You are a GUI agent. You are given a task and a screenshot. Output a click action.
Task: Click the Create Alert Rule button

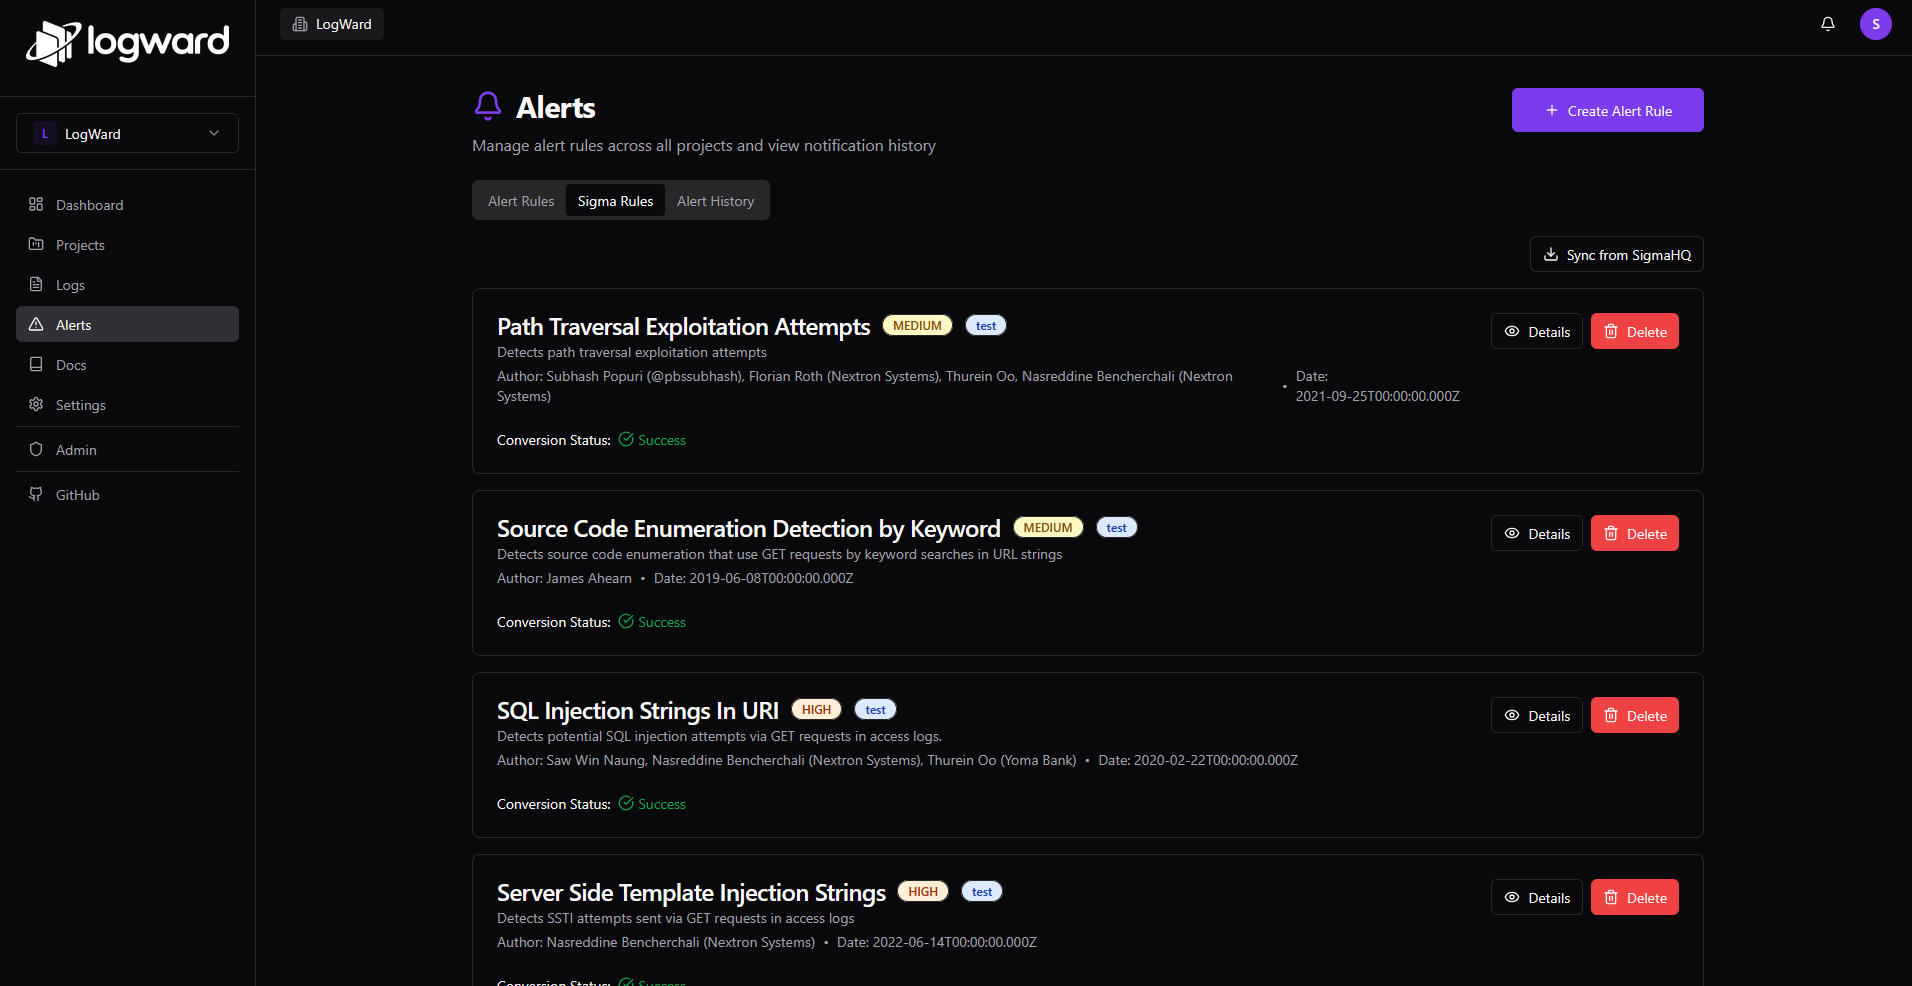[x=1606, y=110]
